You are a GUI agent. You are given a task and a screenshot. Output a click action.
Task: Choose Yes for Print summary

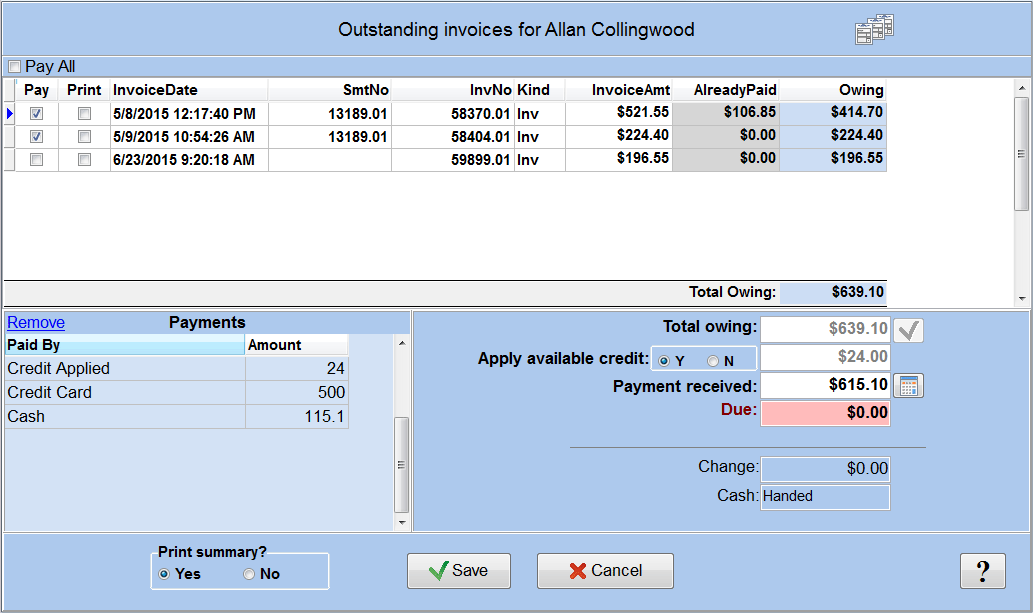coord(165,574)
